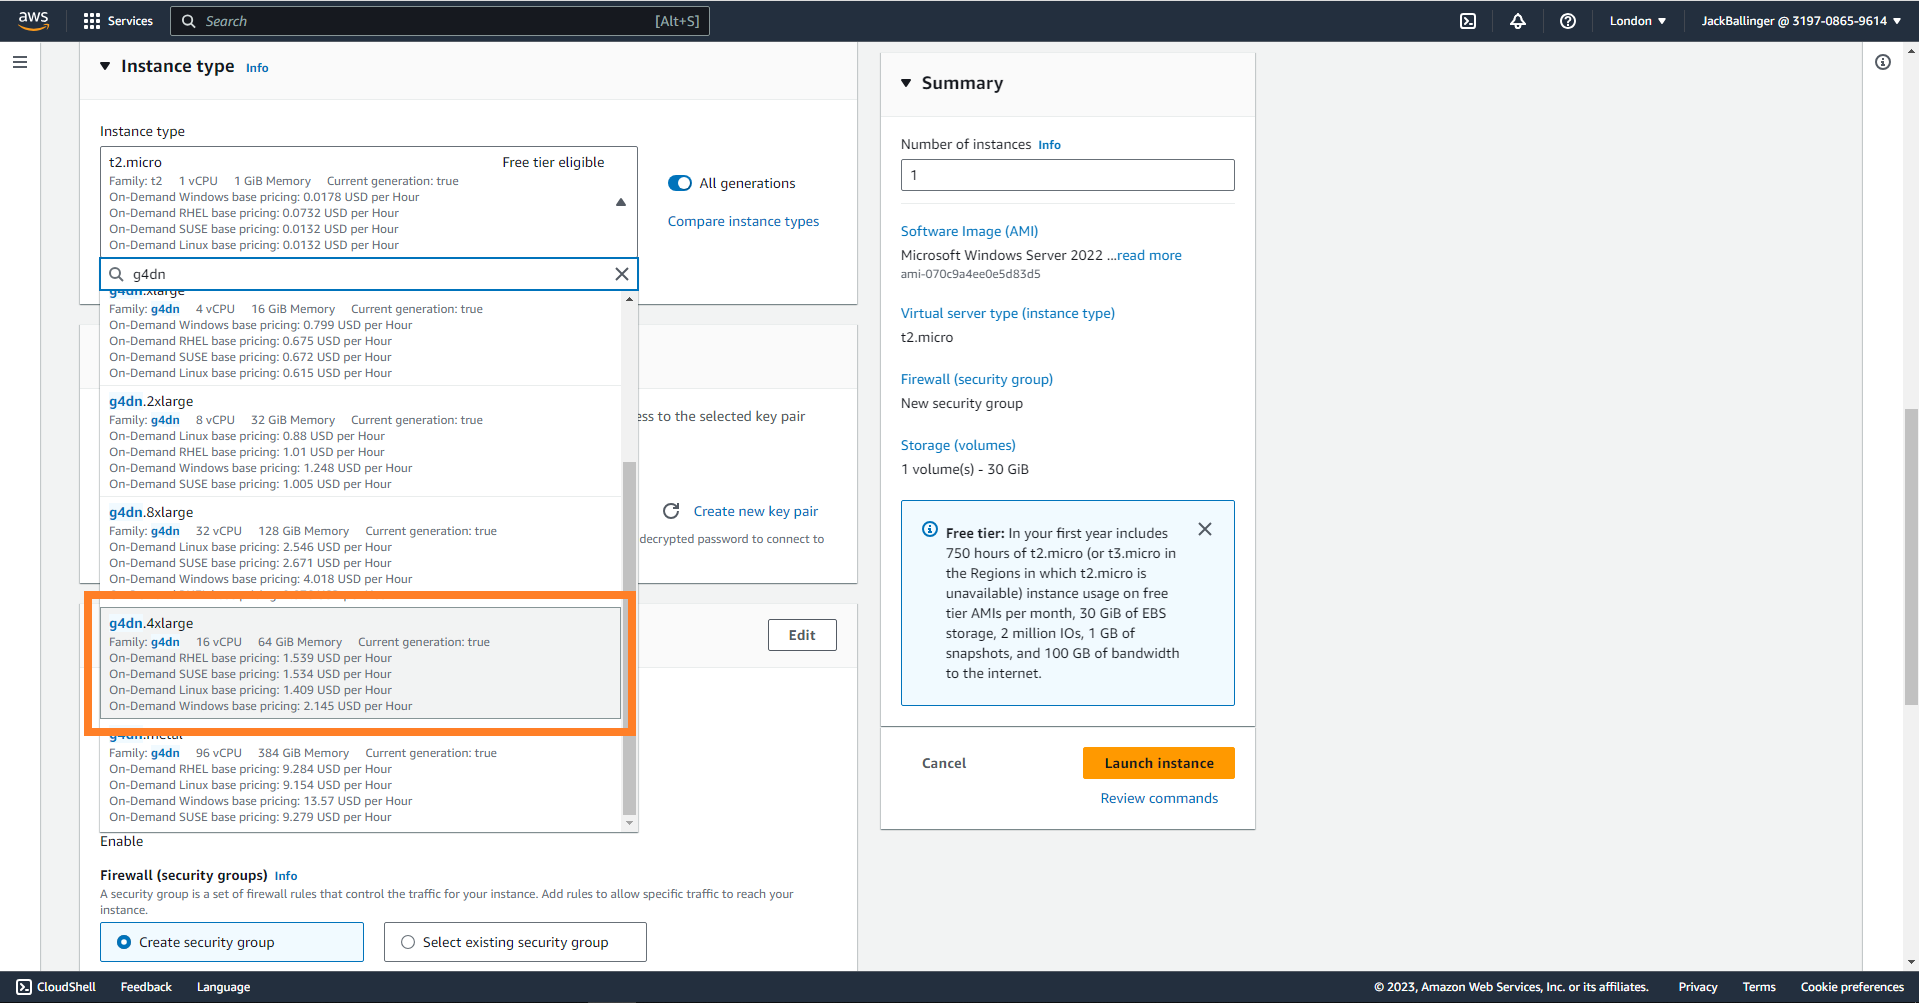Clear the g4dn search text
1919x1003 pixels.
tap(621, 274)
